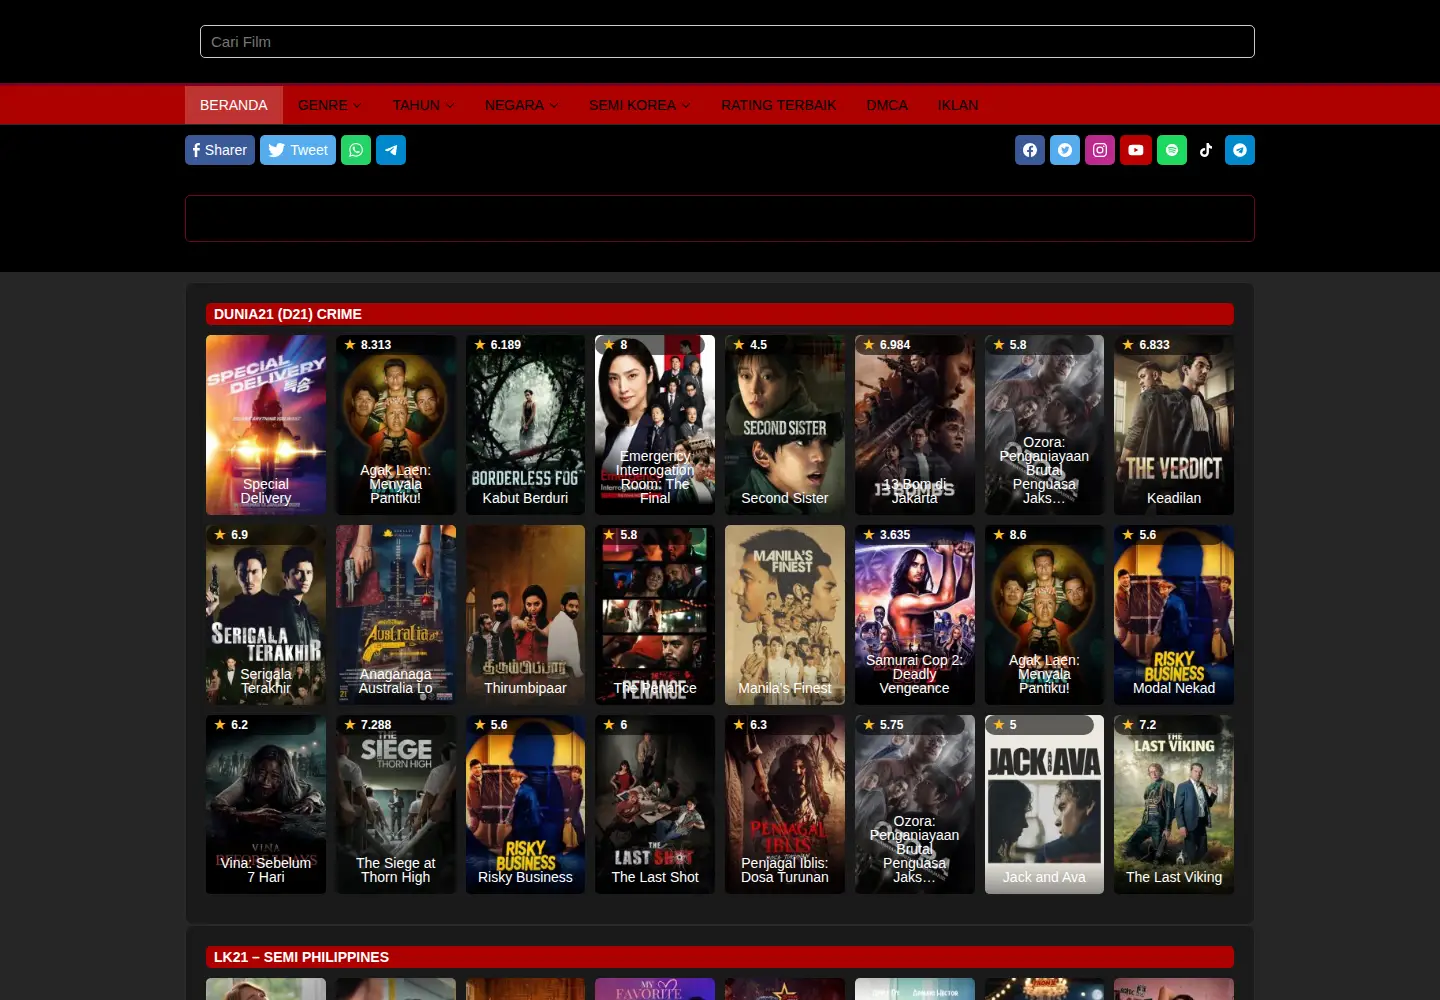The width and height of the screenshot is (1440, 1000).
Task: Open the Jack and Ava poster
Action: 1045,804
